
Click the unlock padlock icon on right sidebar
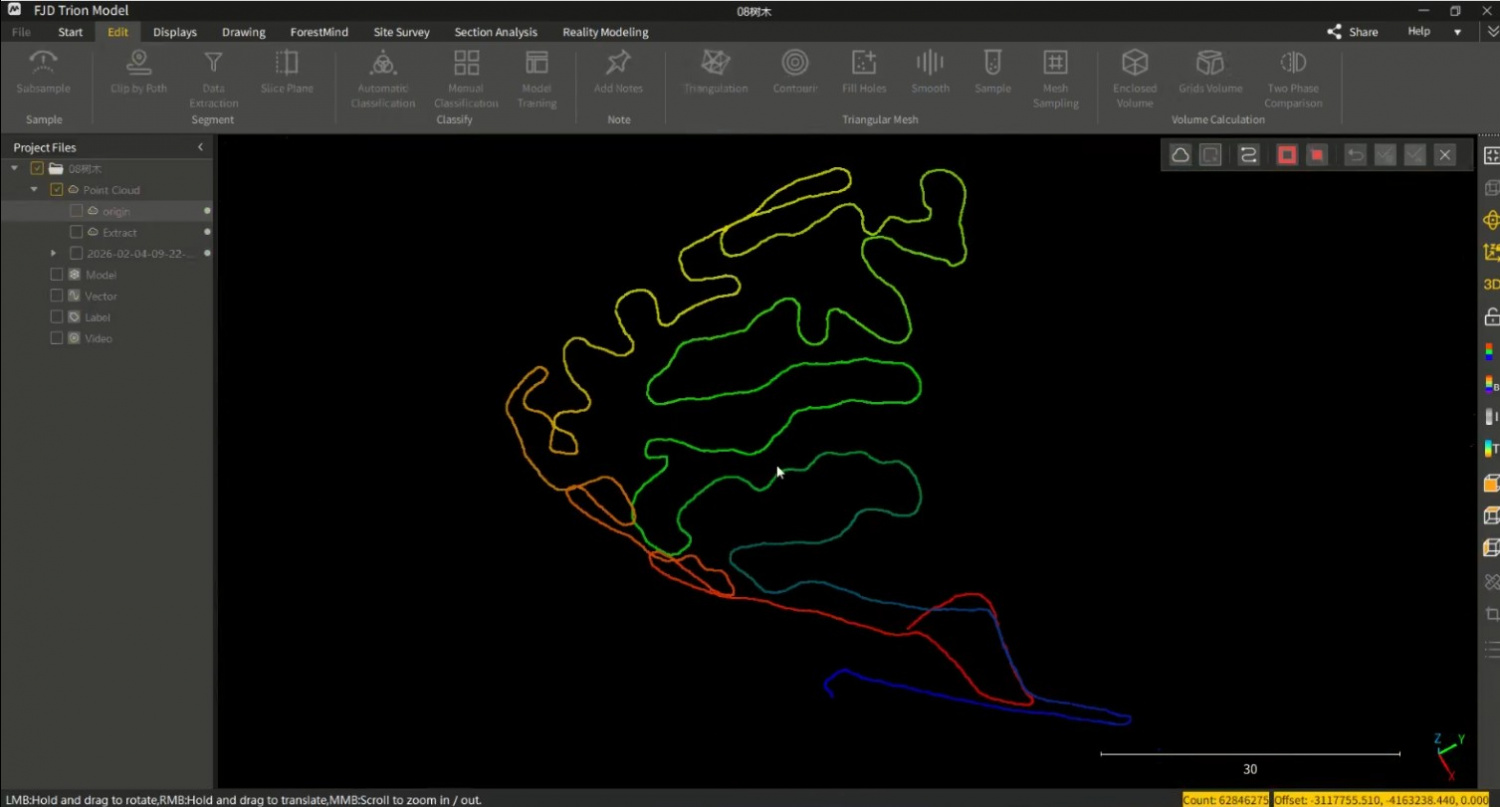pos(1490,317)
